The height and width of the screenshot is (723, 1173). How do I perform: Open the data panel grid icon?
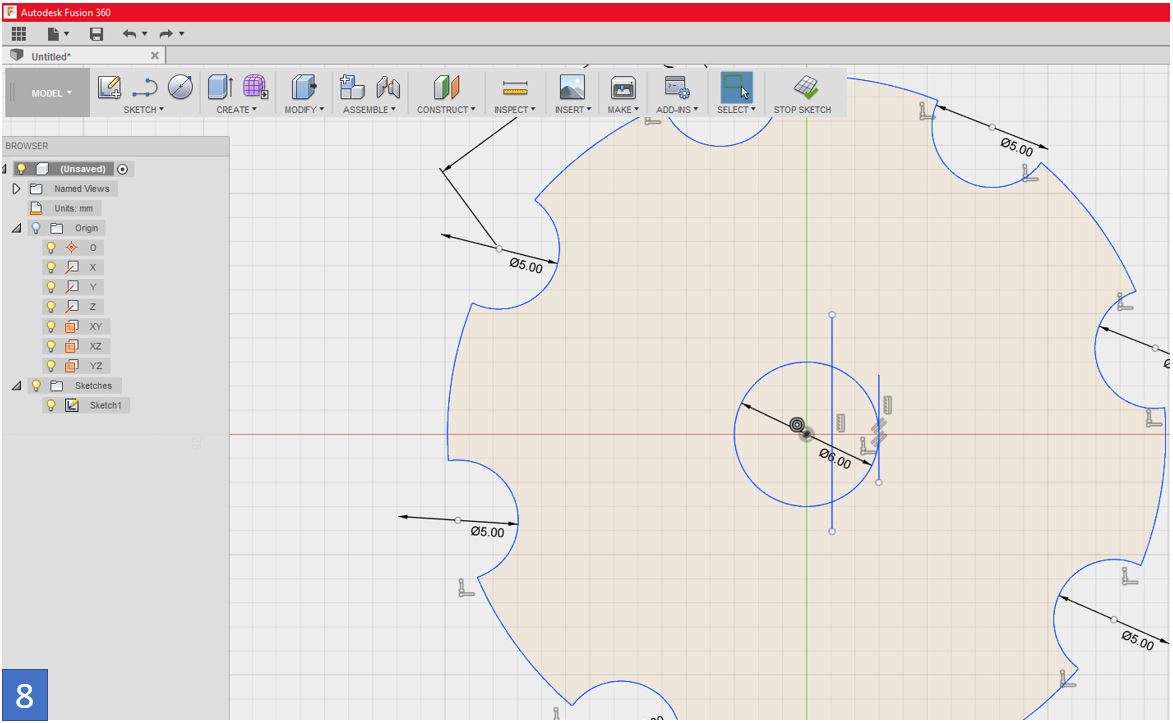[19, 34]
